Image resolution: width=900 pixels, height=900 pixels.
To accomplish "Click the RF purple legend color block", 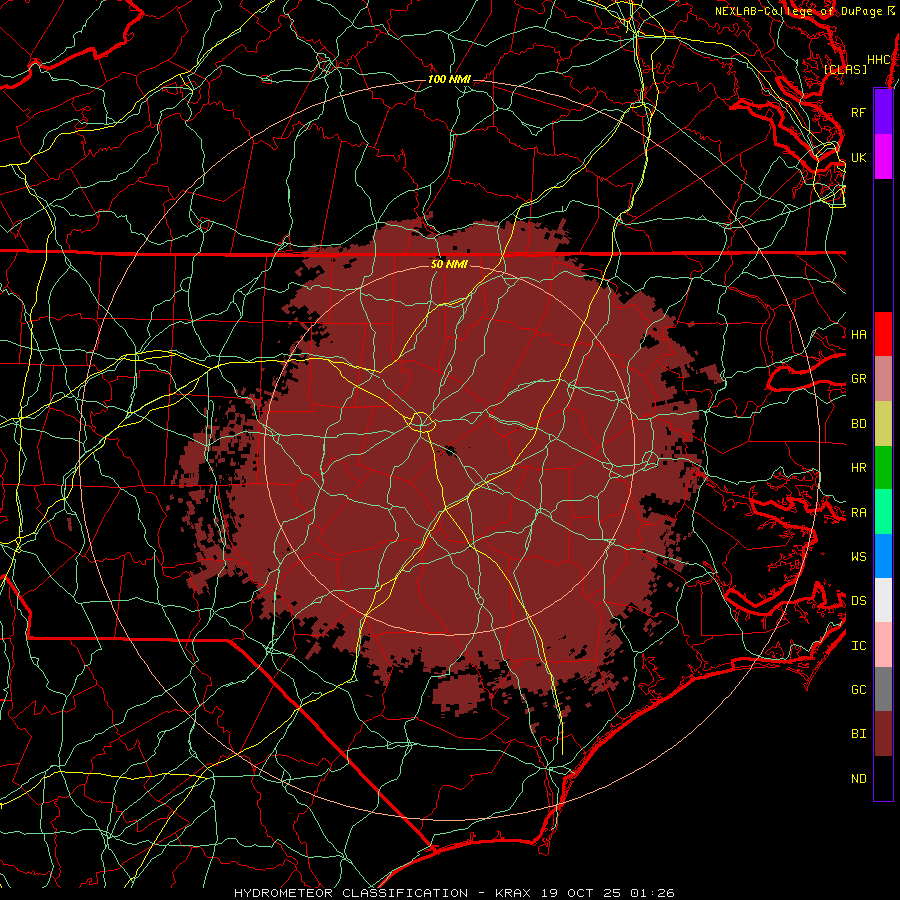I will click(883, 112).
